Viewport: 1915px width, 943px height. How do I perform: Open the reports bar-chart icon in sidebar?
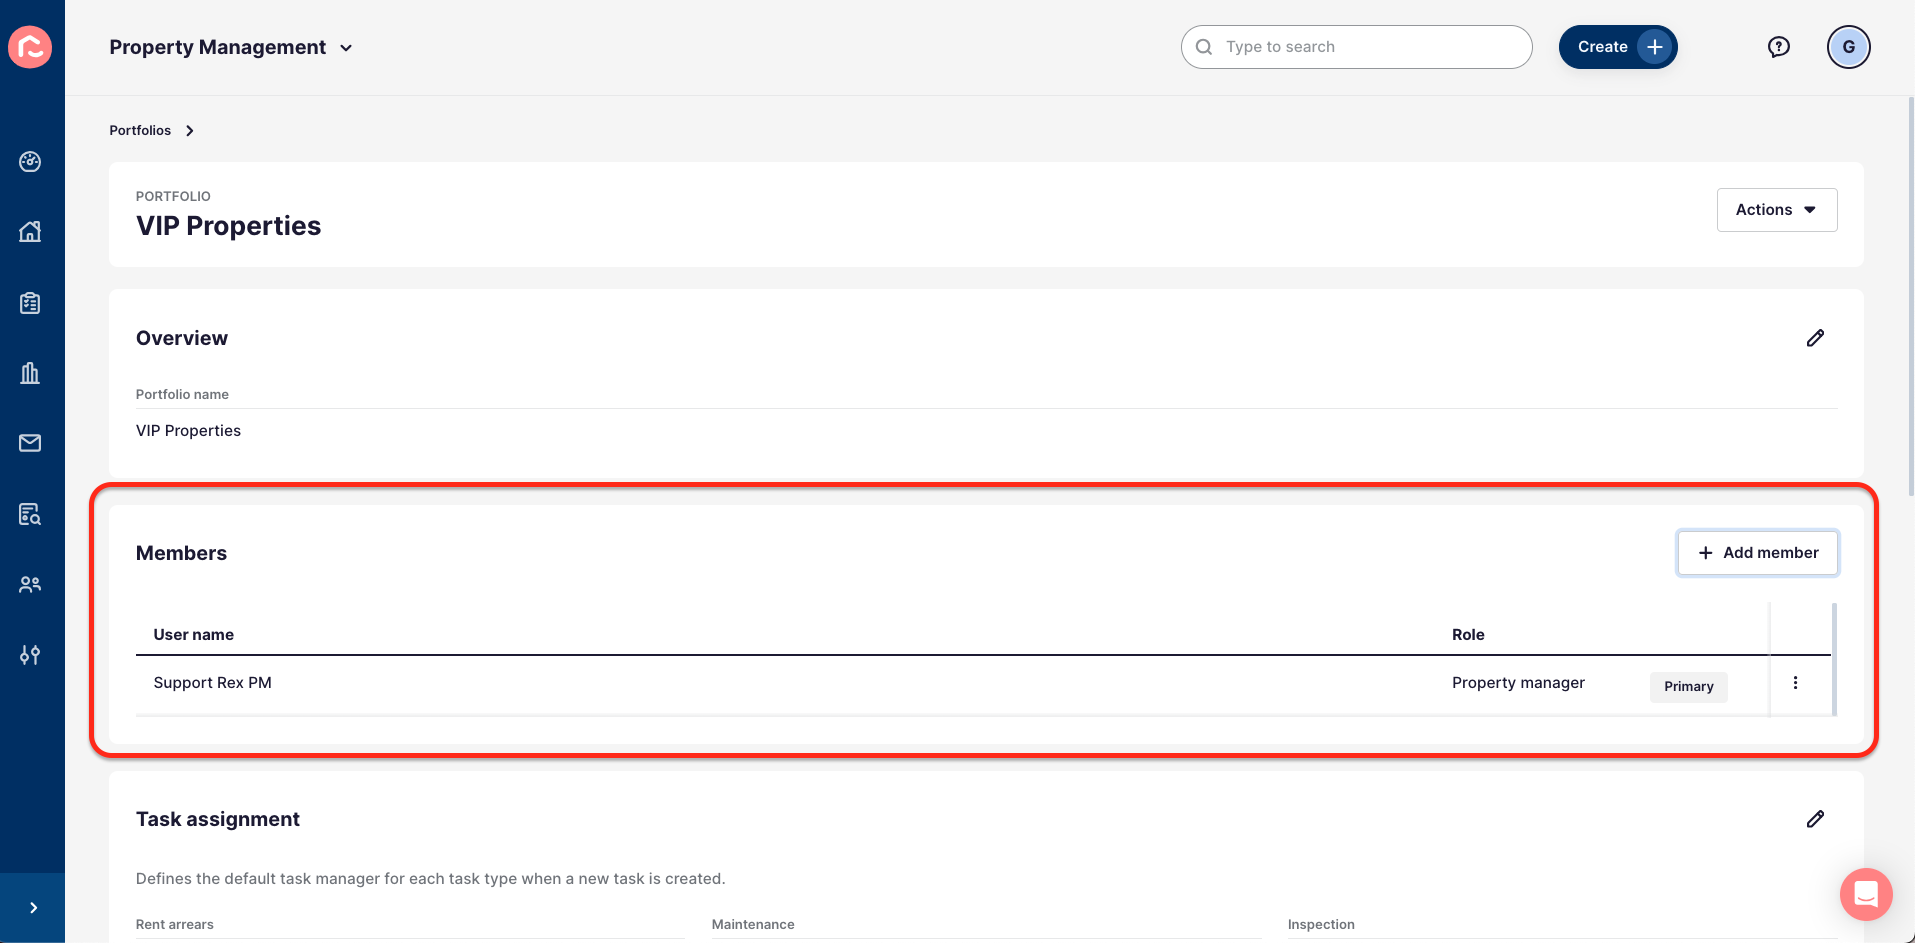(x=30, y=373)
